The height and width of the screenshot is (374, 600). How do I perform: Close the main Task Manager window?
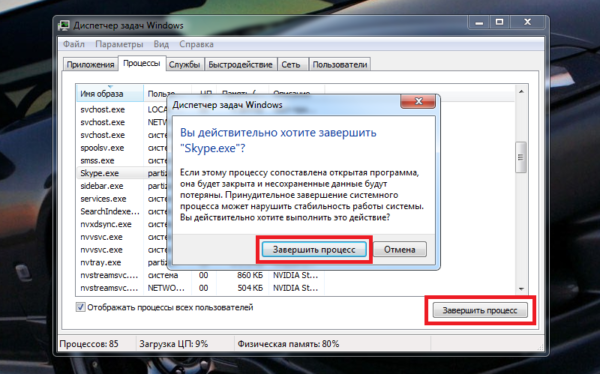tap(527, 23)
